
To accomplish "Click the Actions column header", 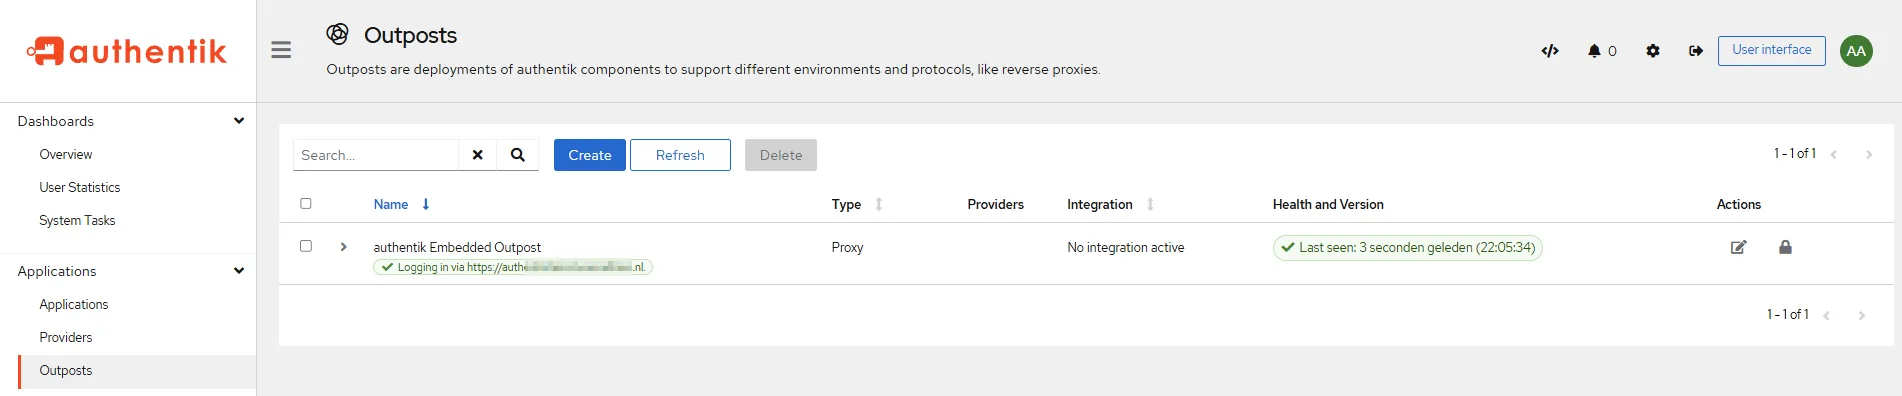I will pos(1739,204).
